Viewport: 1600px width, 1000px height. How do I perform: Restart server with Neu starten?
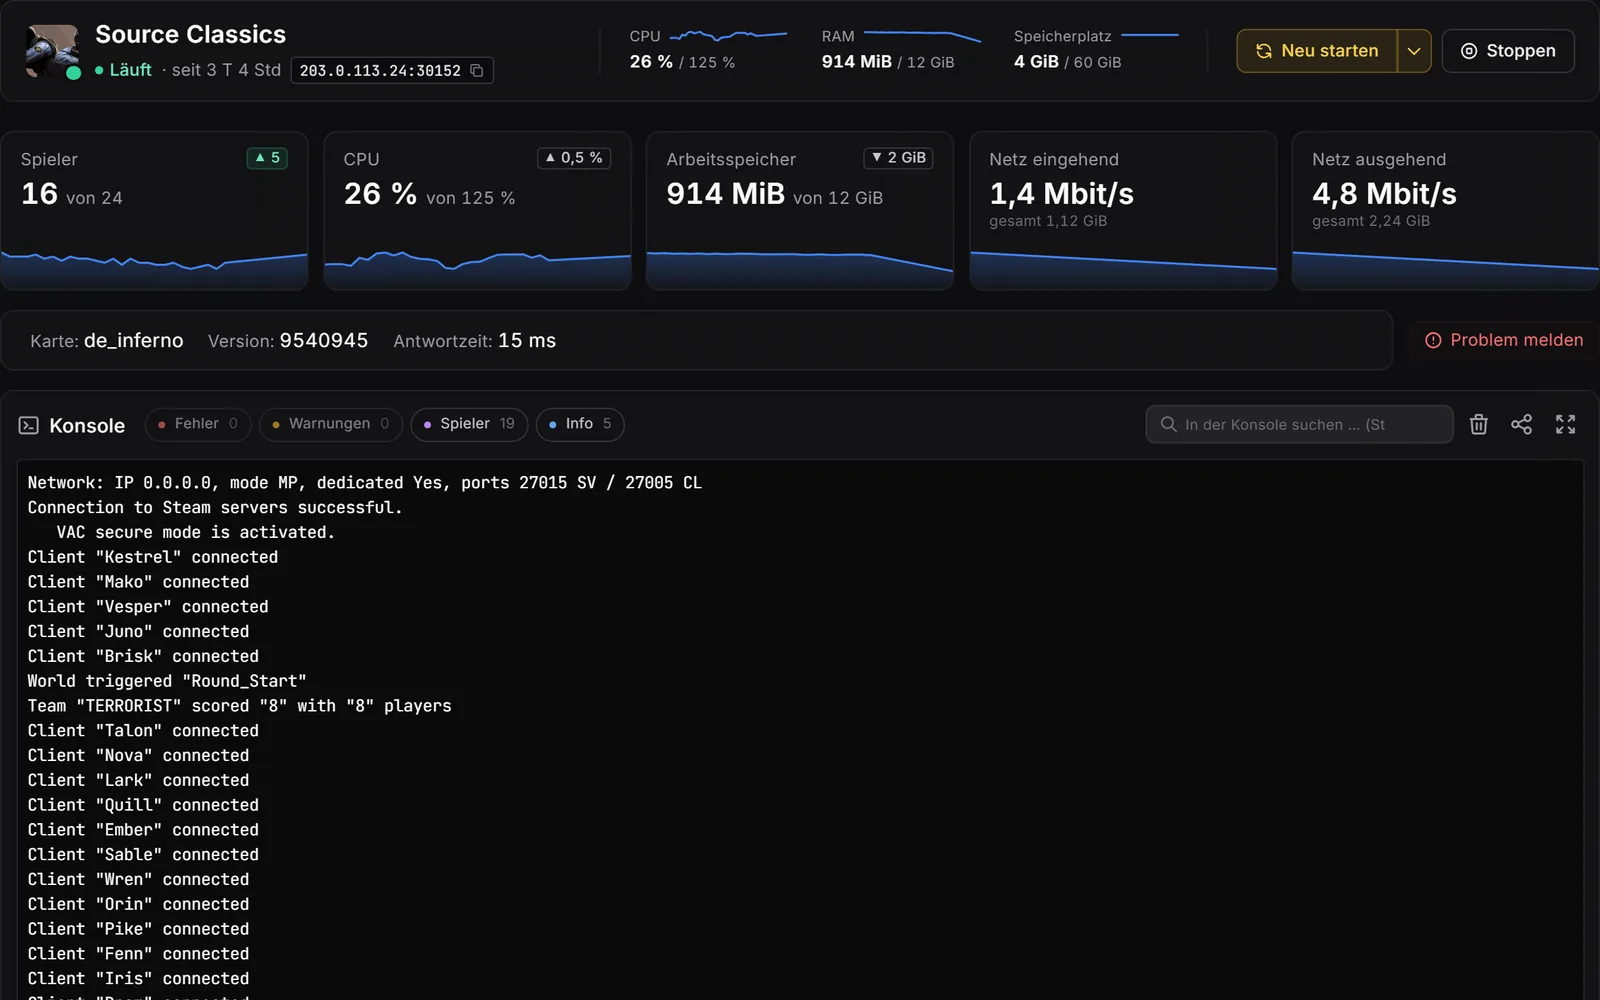click(x=1317, y=51)
